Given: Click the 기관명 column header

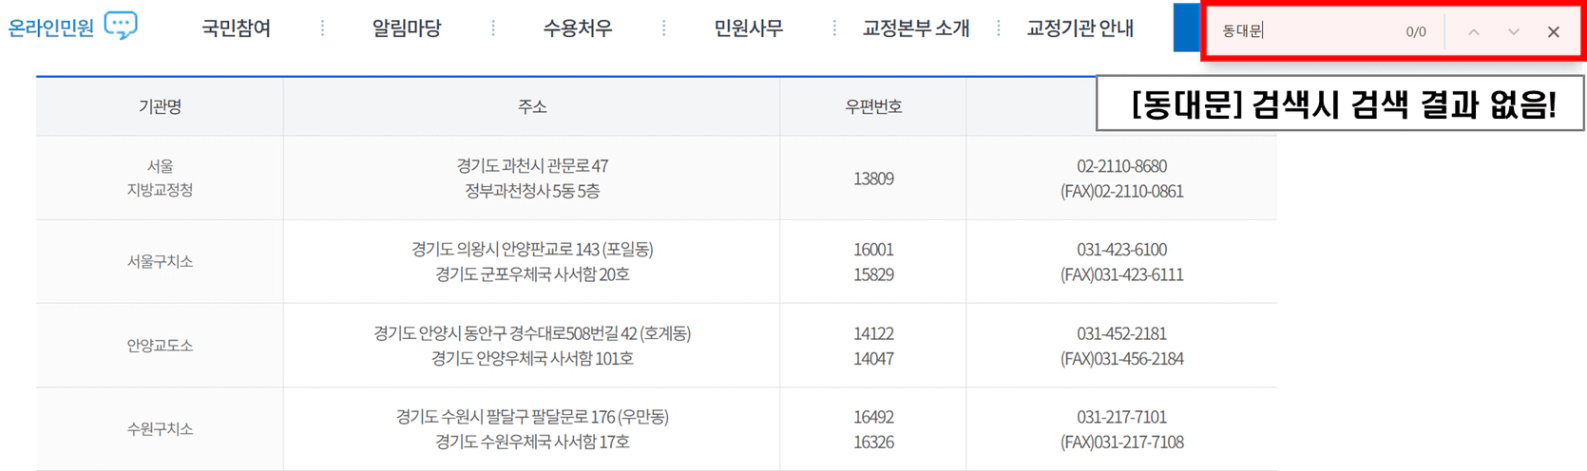Looking at the screenshot, I should point(160,107).
